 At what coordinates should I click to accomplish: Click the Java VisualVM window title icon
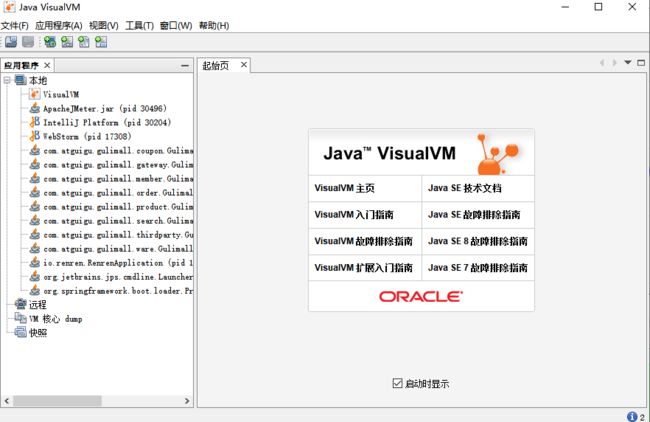[x=9, y=7]
